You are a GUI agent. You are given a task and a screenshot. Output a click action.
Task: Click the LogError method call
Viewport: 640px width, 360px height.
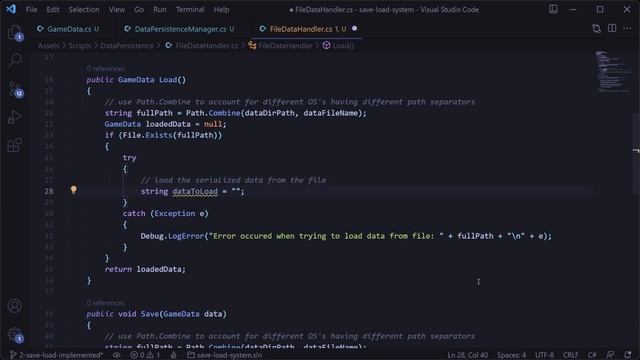186,236
